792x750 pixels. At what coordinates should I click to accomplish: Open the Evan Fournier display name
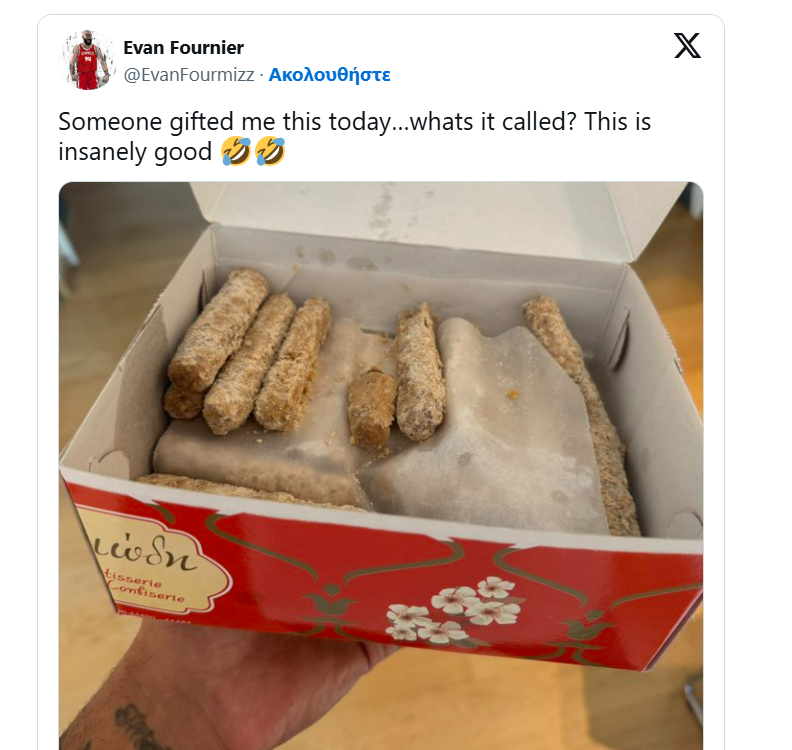click(183, 47)
